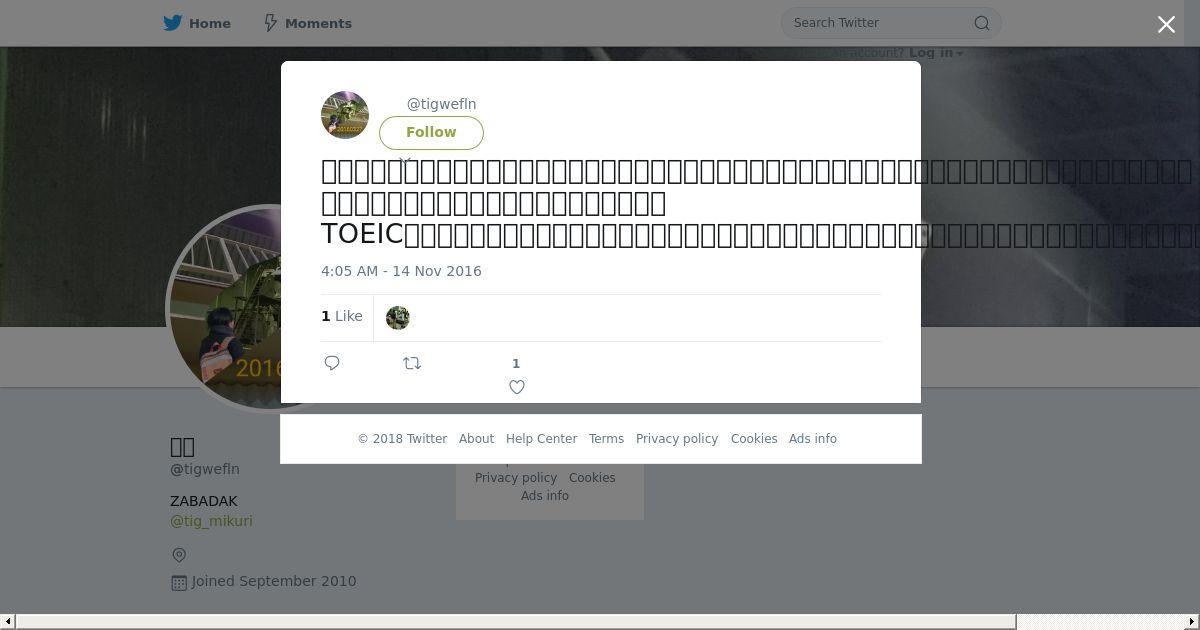Reply to the tweet with the speech bubble icon
1200x630 pixels.
(x=332, y=363)
